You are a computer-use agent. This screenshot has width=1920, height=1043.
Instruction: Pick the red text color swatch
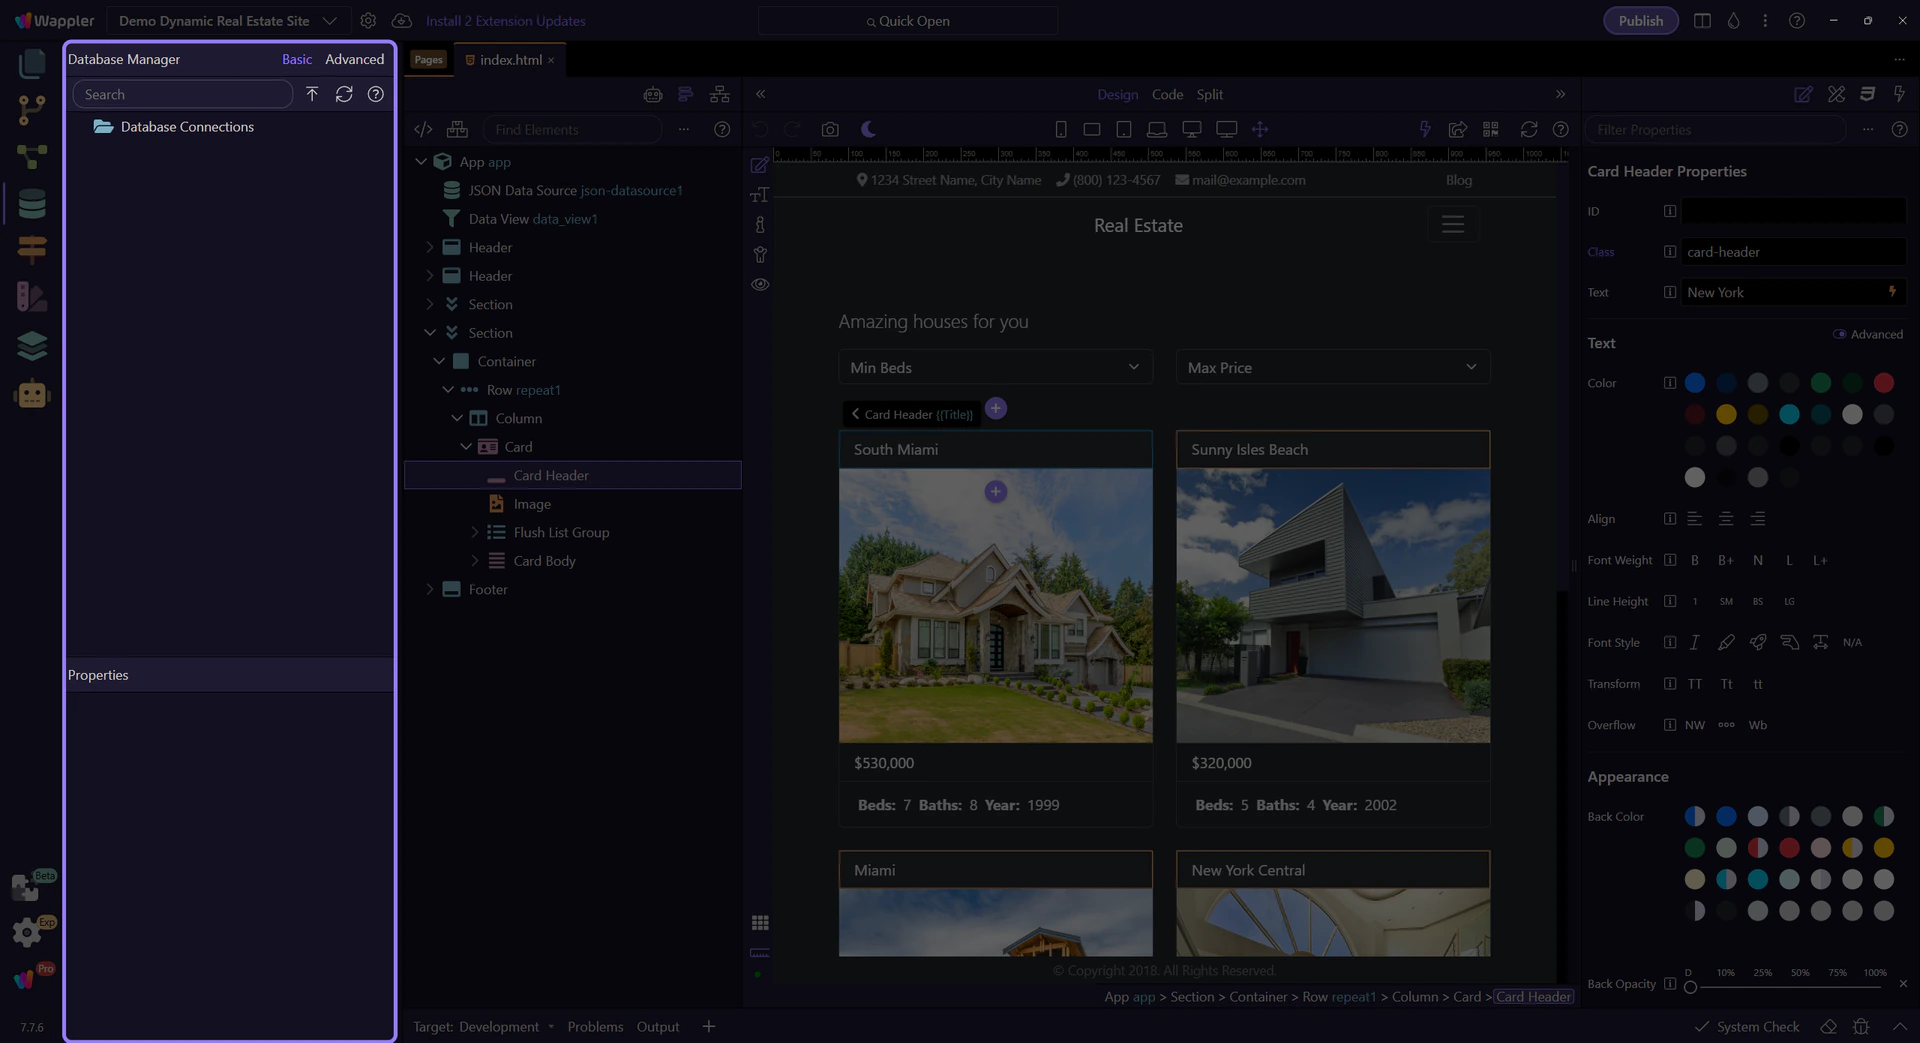[1883, 383]
